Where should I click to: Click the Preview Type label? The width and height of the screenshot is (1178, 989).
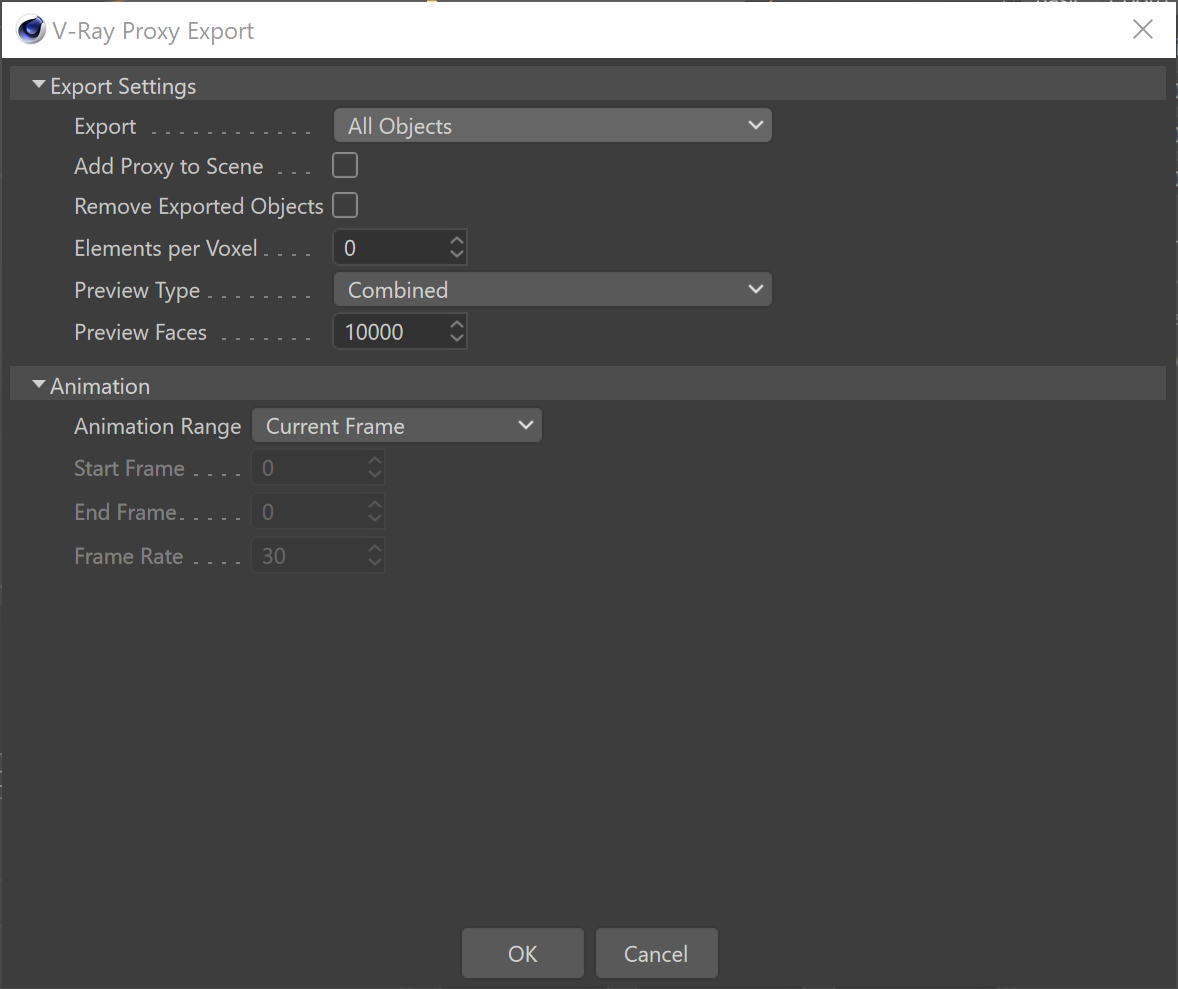coord(137,290)
